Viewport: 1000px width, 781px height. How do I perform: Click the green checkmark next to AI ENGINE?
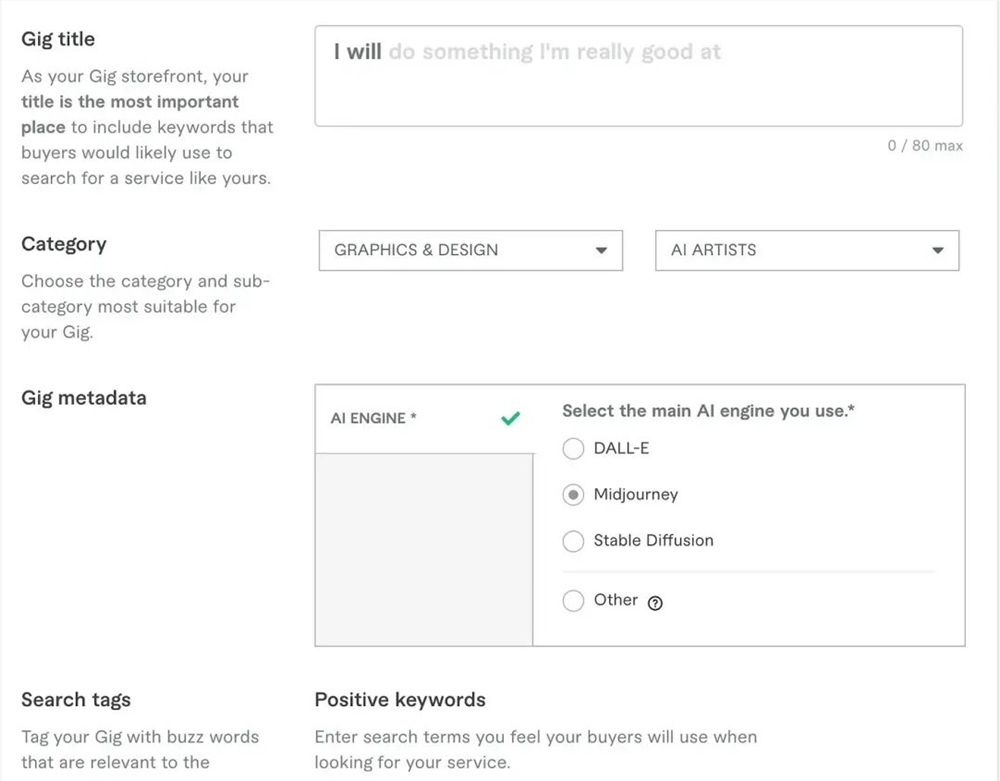tap(510, 419)
